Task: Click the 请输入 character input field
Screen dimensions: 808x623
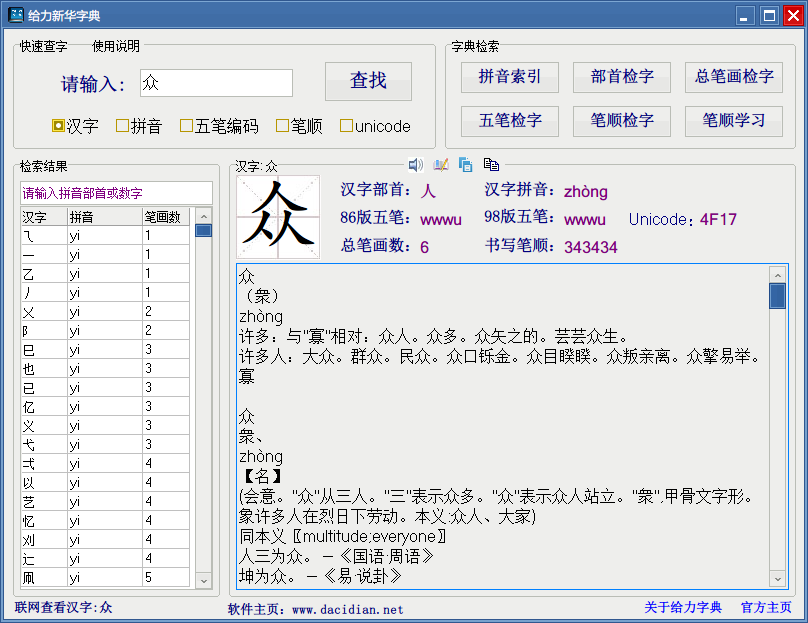Action: [x=216, y=83]
